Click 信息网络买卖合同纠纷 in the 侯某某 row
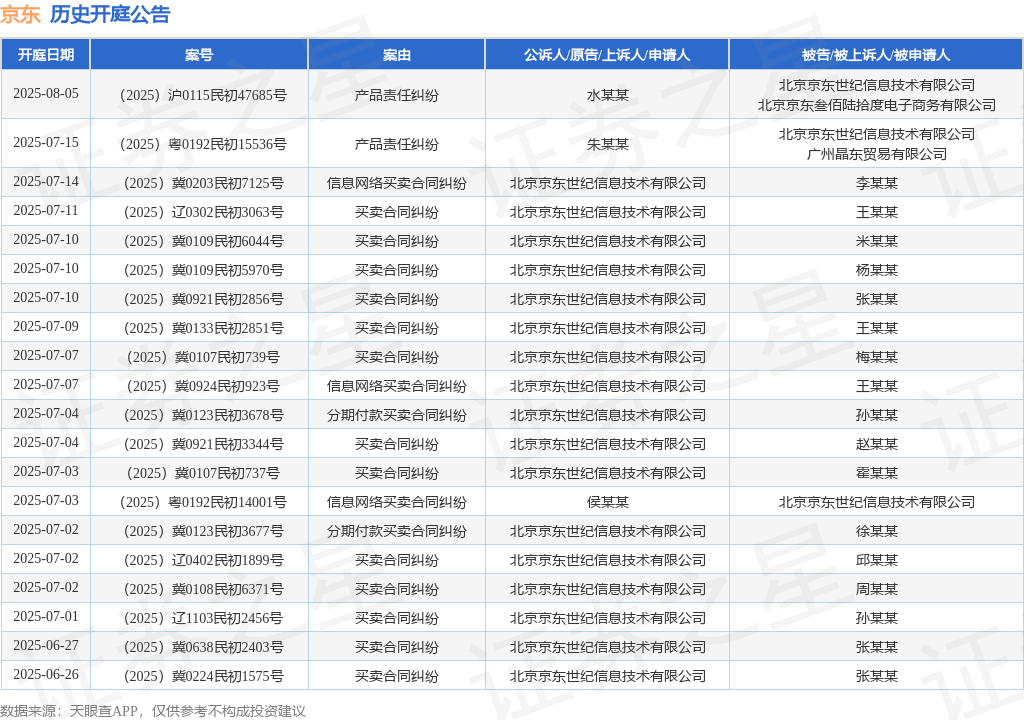 click(x=396, y=502)
